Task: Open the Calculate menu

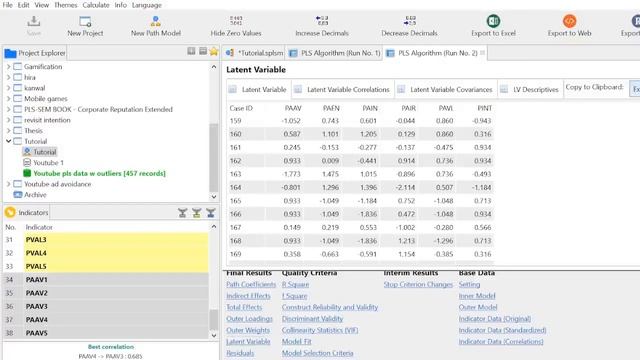Action: 96,5
